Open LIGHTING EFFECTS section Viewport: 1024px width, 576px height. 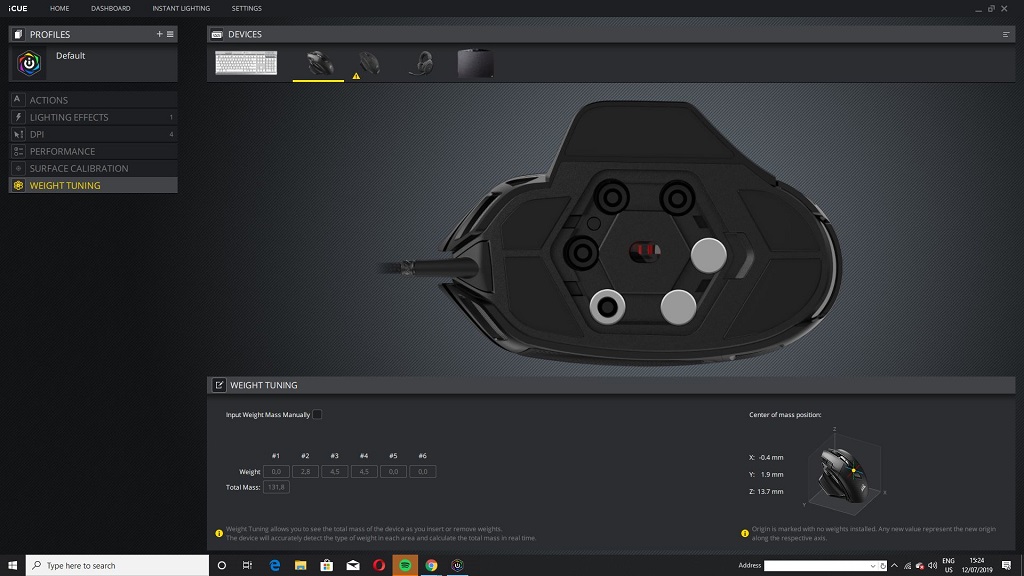pos(93,117)
